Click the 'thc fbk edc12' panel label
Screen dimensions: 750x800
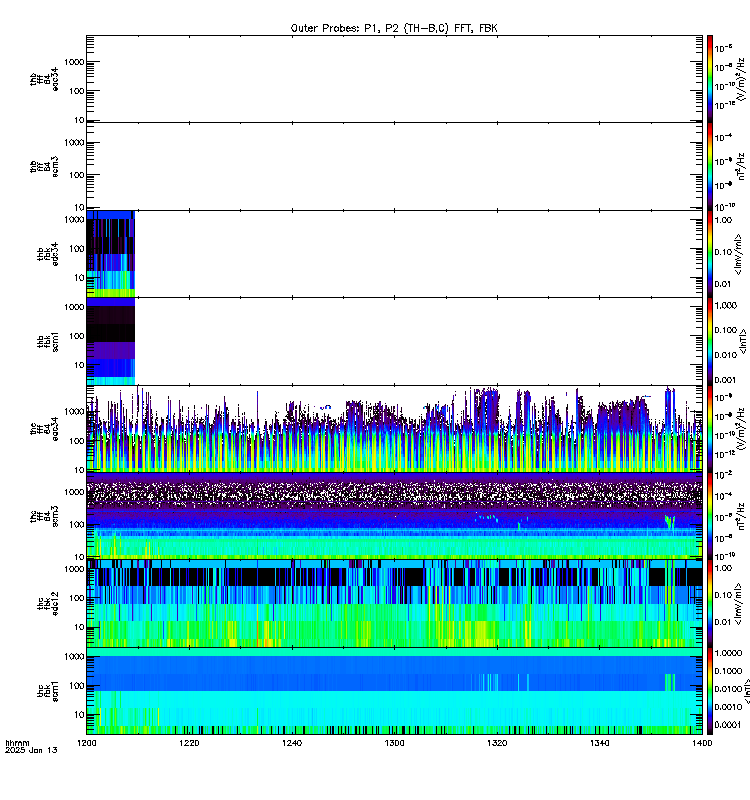[x=48, y=604]
